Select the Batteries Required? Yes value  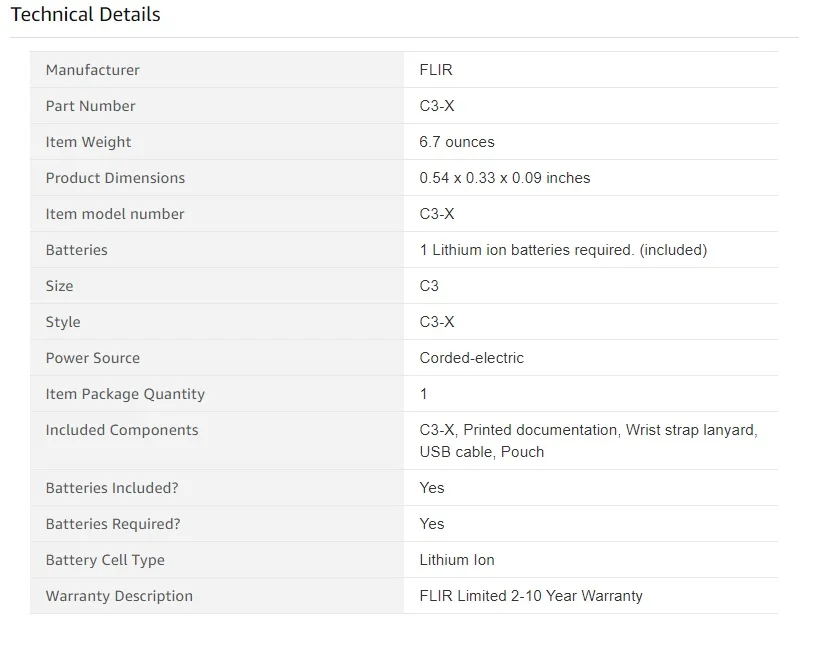coord(431,524)
